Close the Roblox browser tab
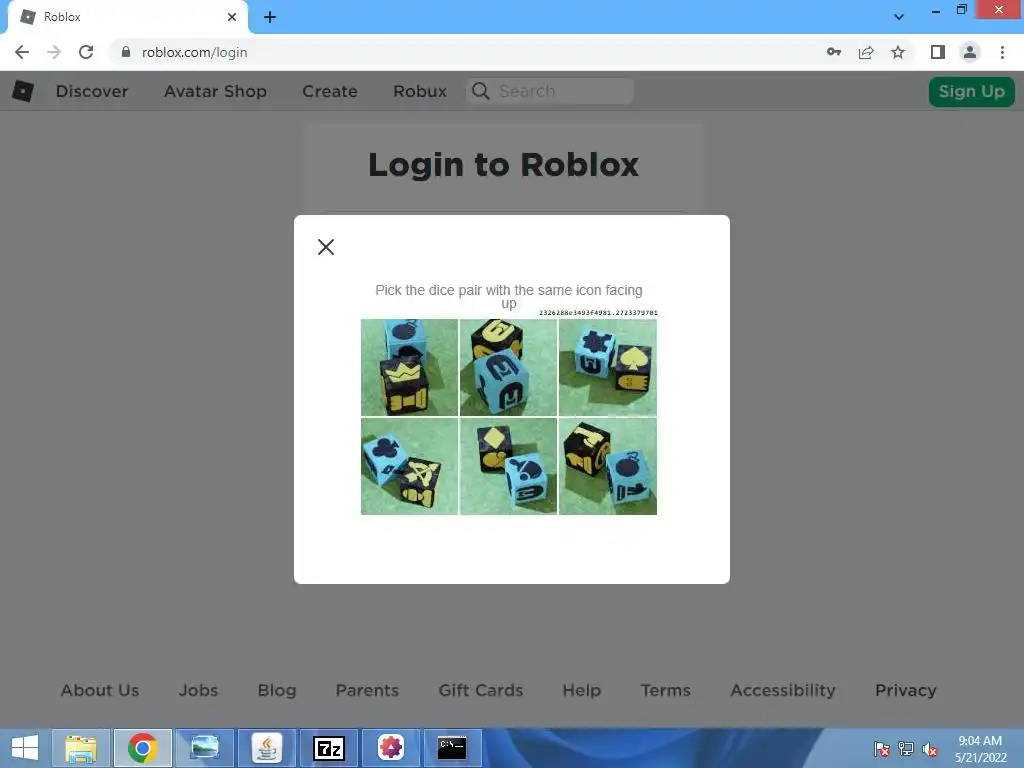The width and height of the screenshot is (1024, 768). coord(232,17)
